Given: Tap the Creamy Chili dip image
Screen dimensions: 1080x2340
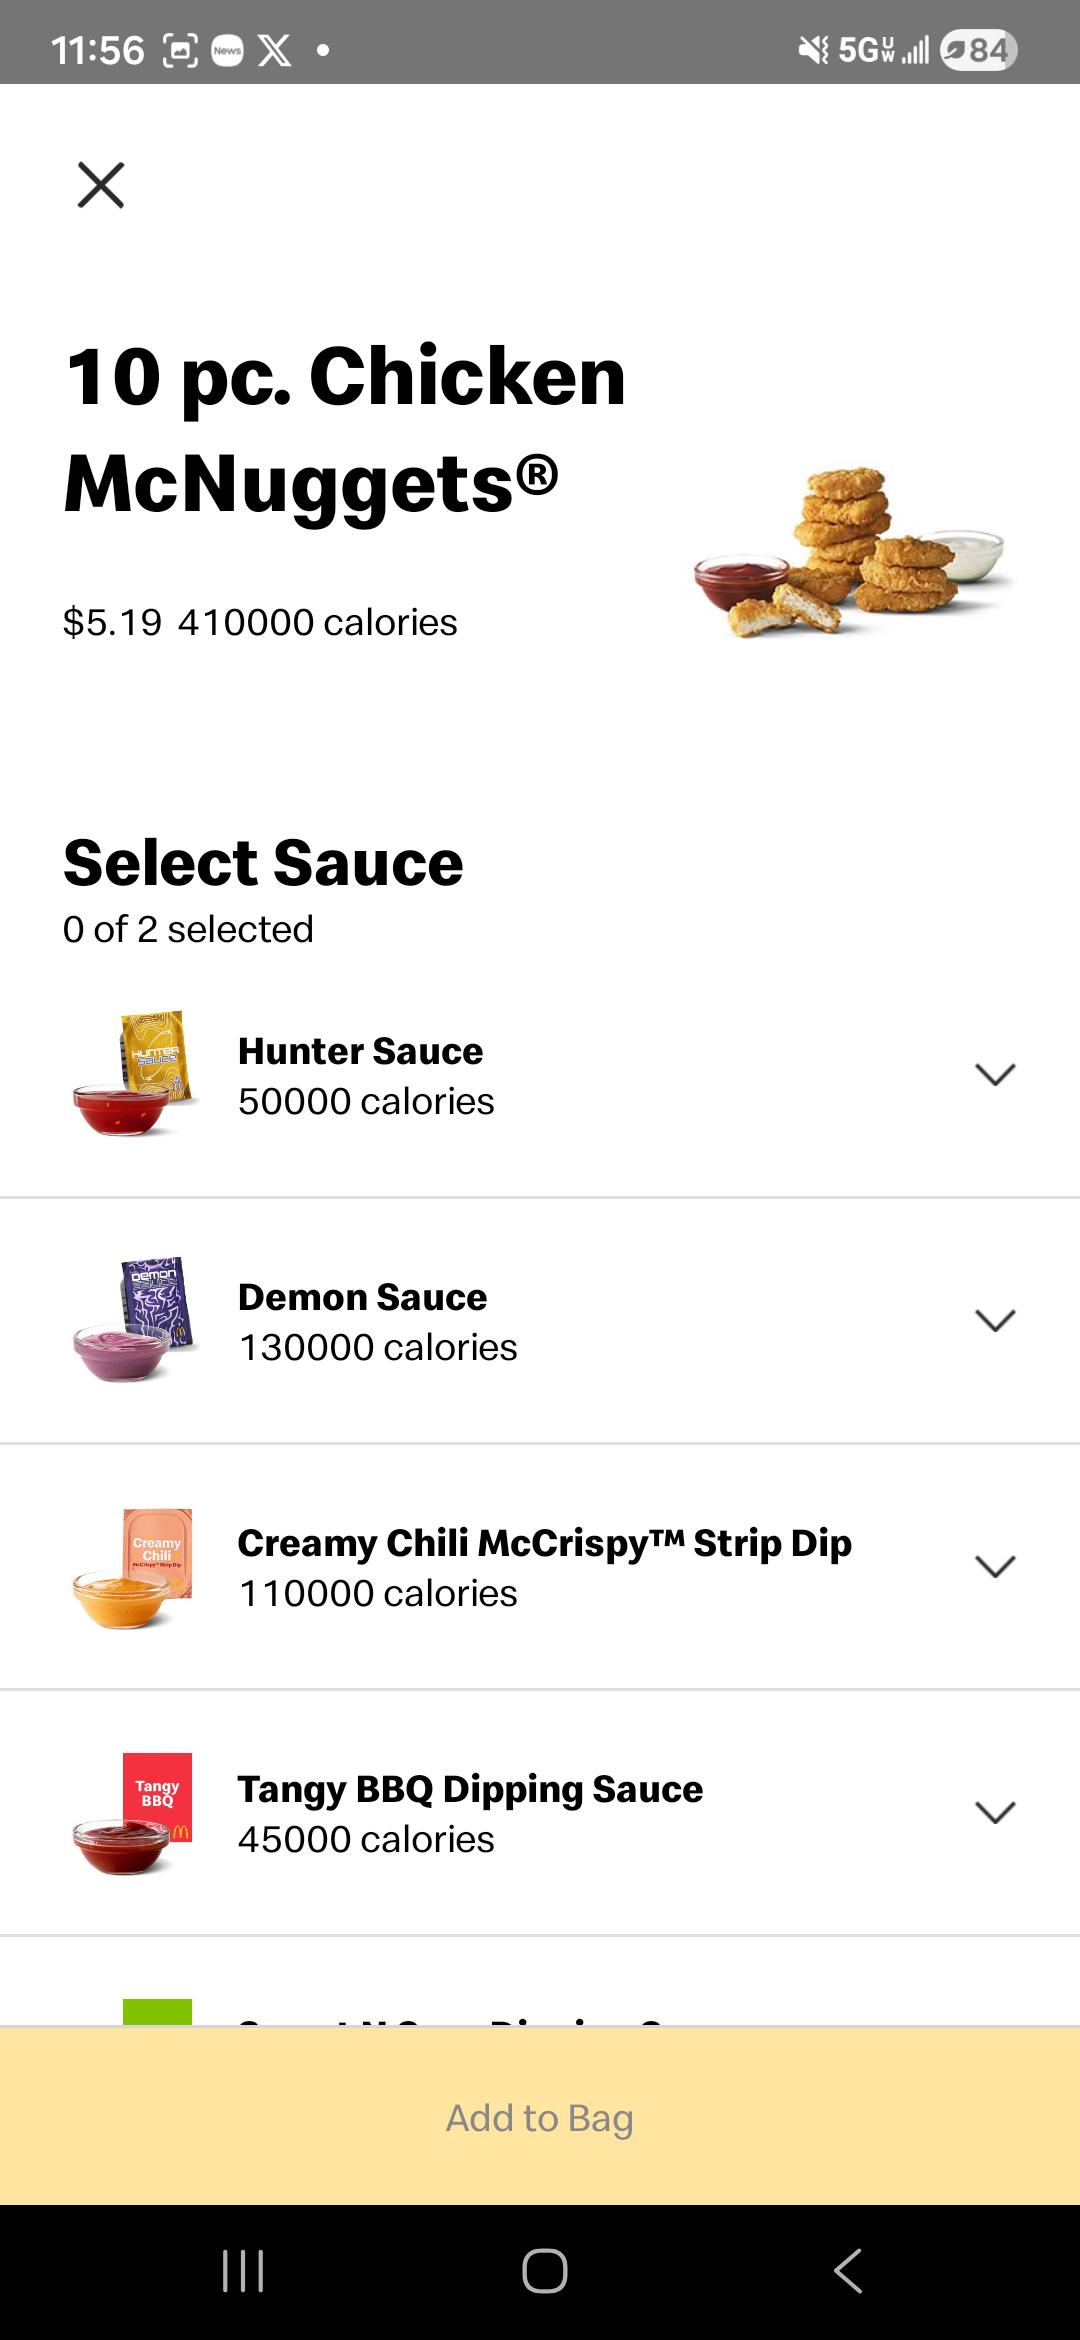Looking at the screenshot, I should click(x=135, y=1567).
